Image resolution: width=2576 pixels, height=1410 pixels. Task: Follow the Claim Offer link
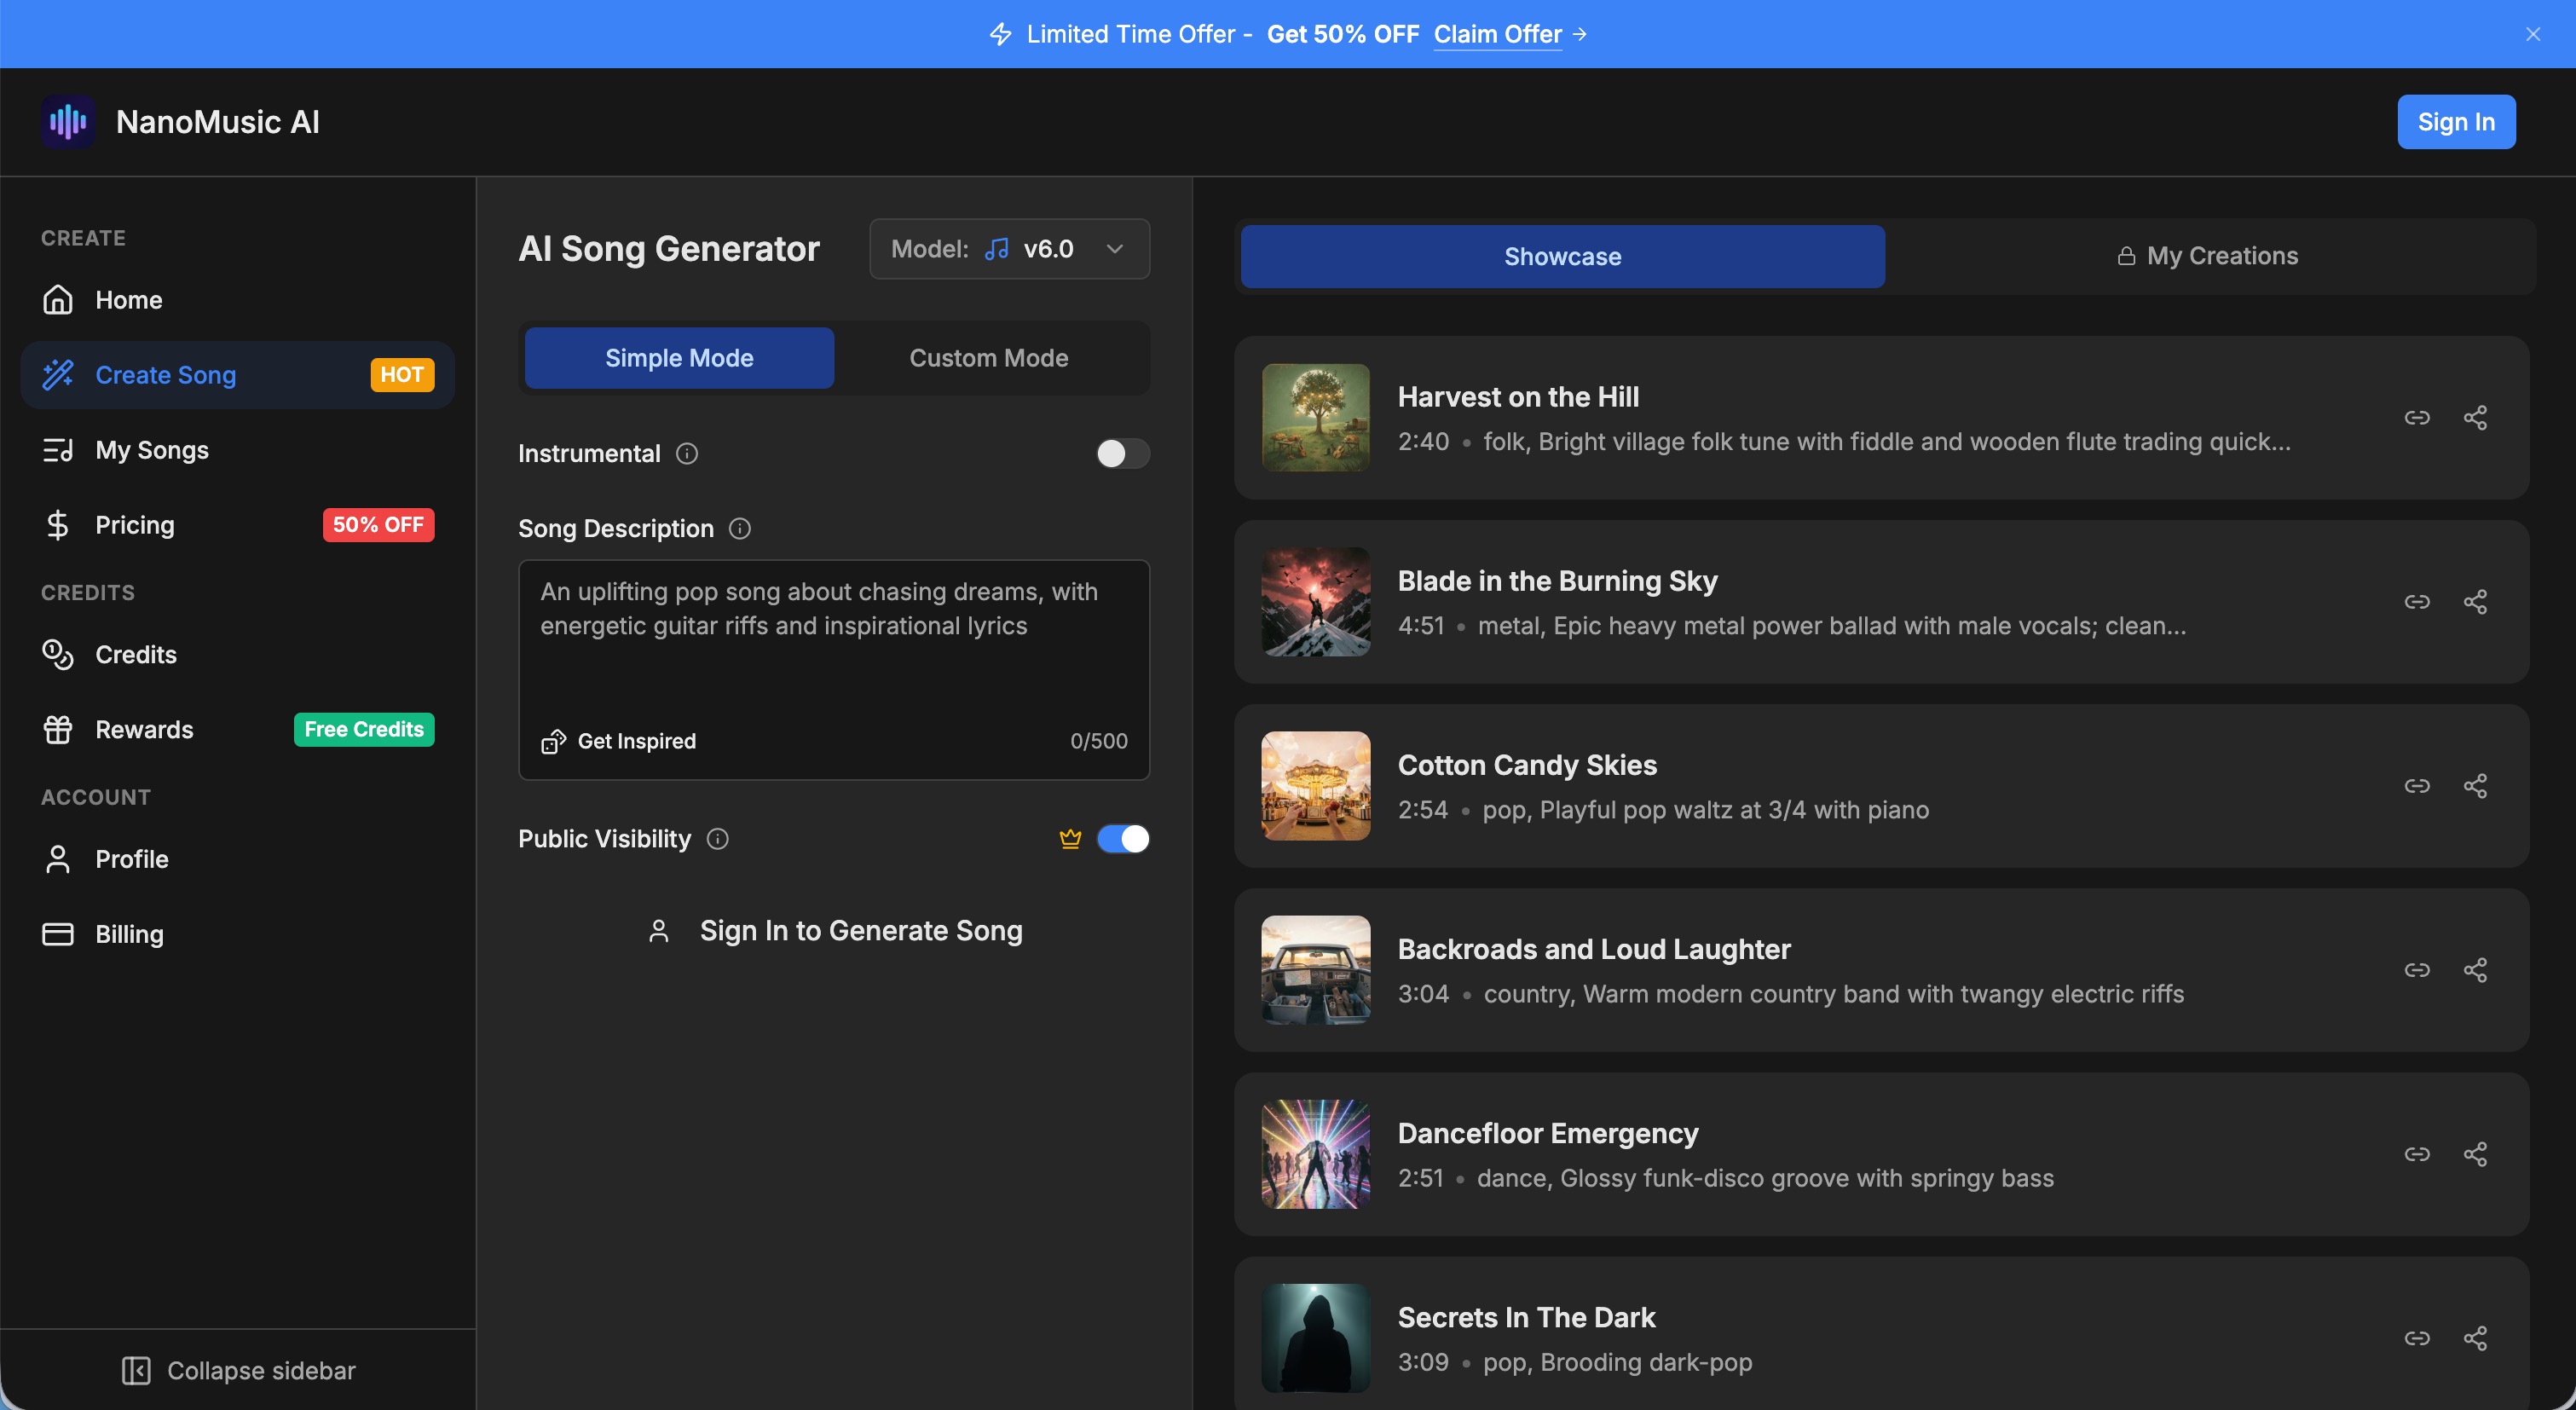(1497, 34)
